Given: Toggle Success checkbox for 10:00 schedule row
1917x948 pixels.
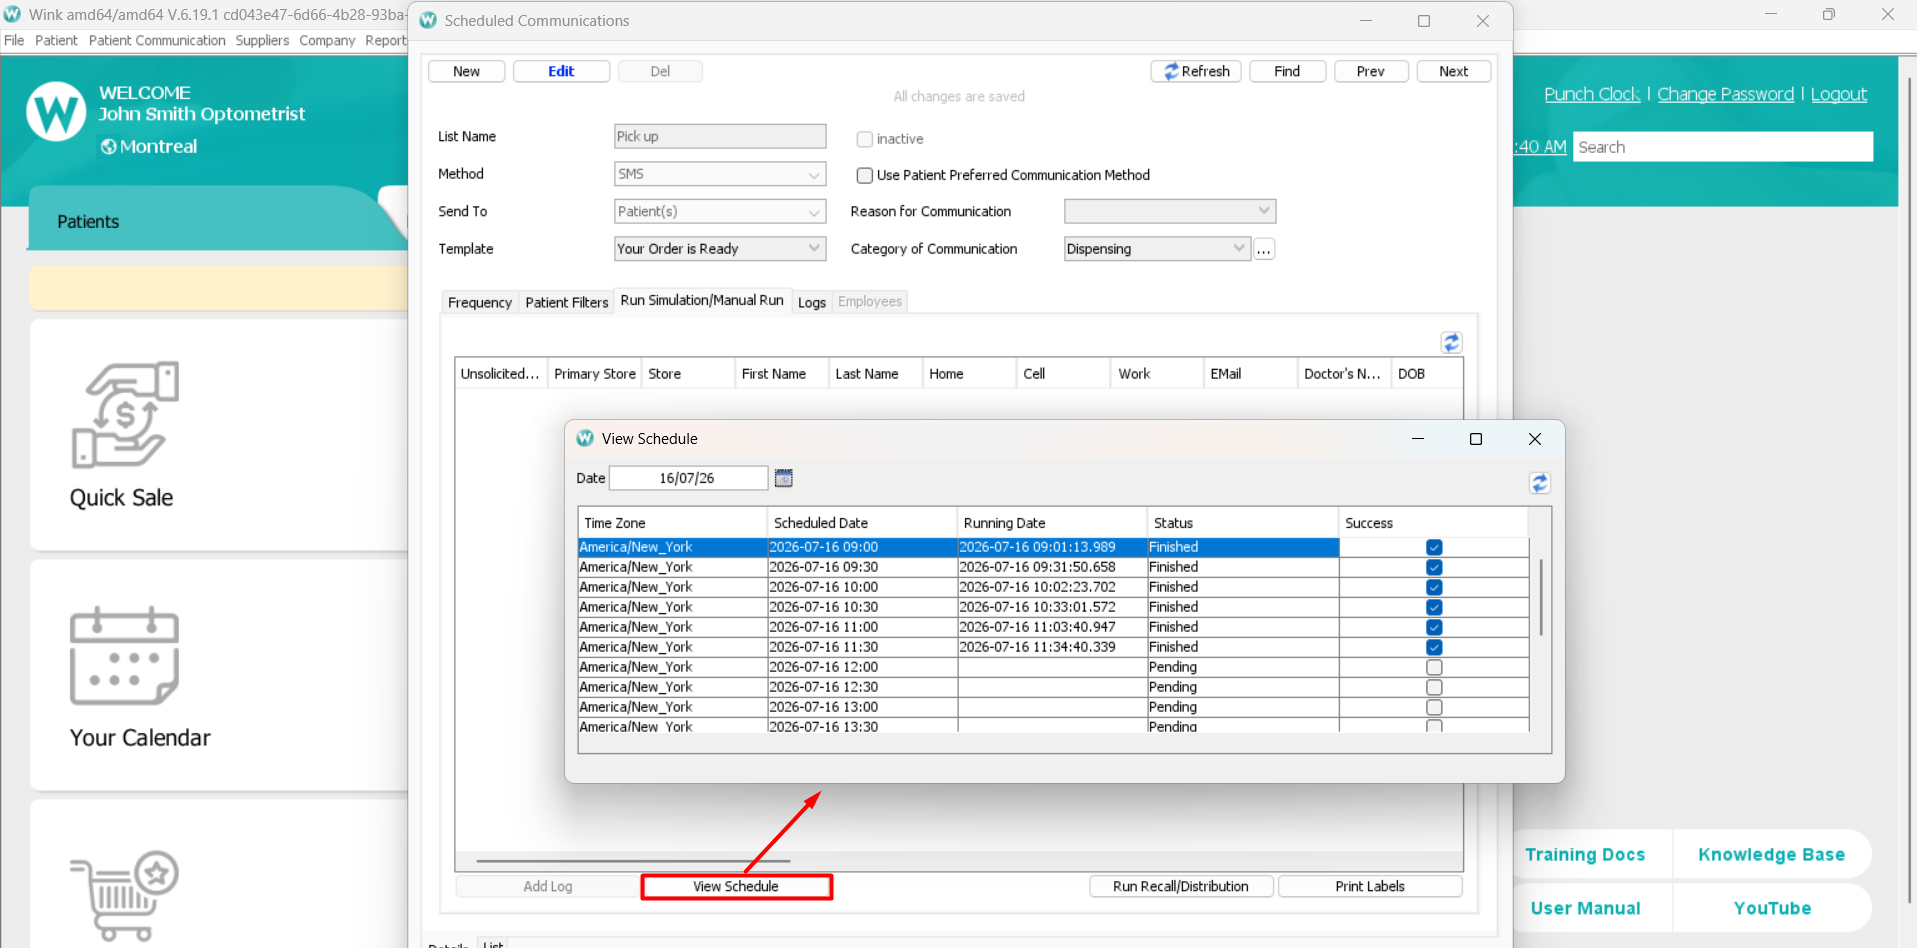Looking at the screenshot, I should (x=1434, y=587).
